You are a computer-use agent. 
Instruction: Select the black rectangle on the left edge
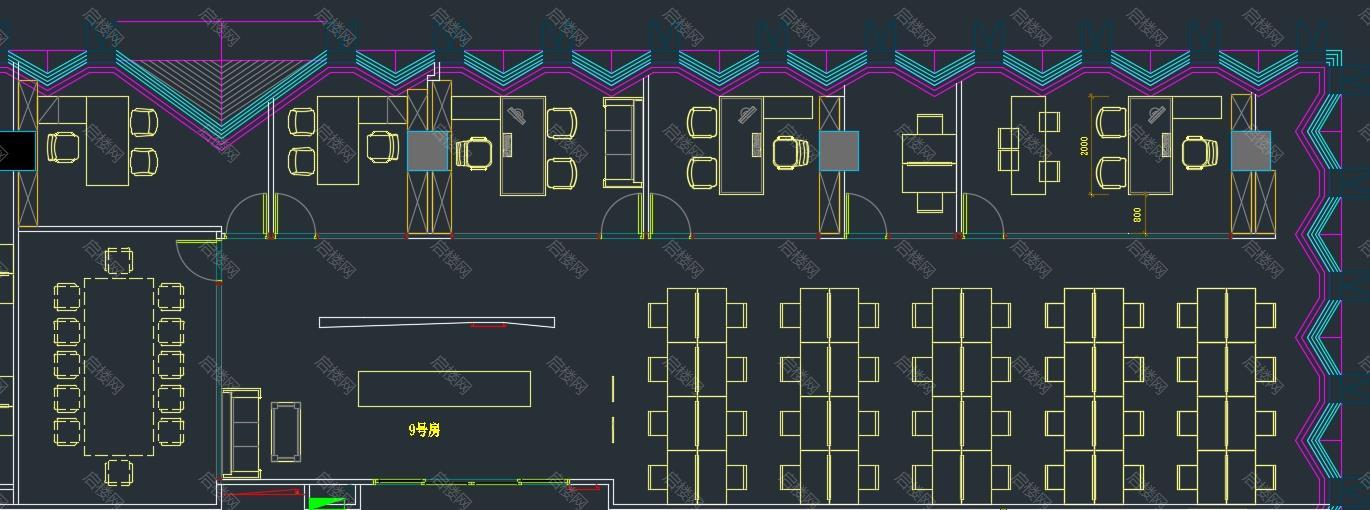tap(17, 150)
